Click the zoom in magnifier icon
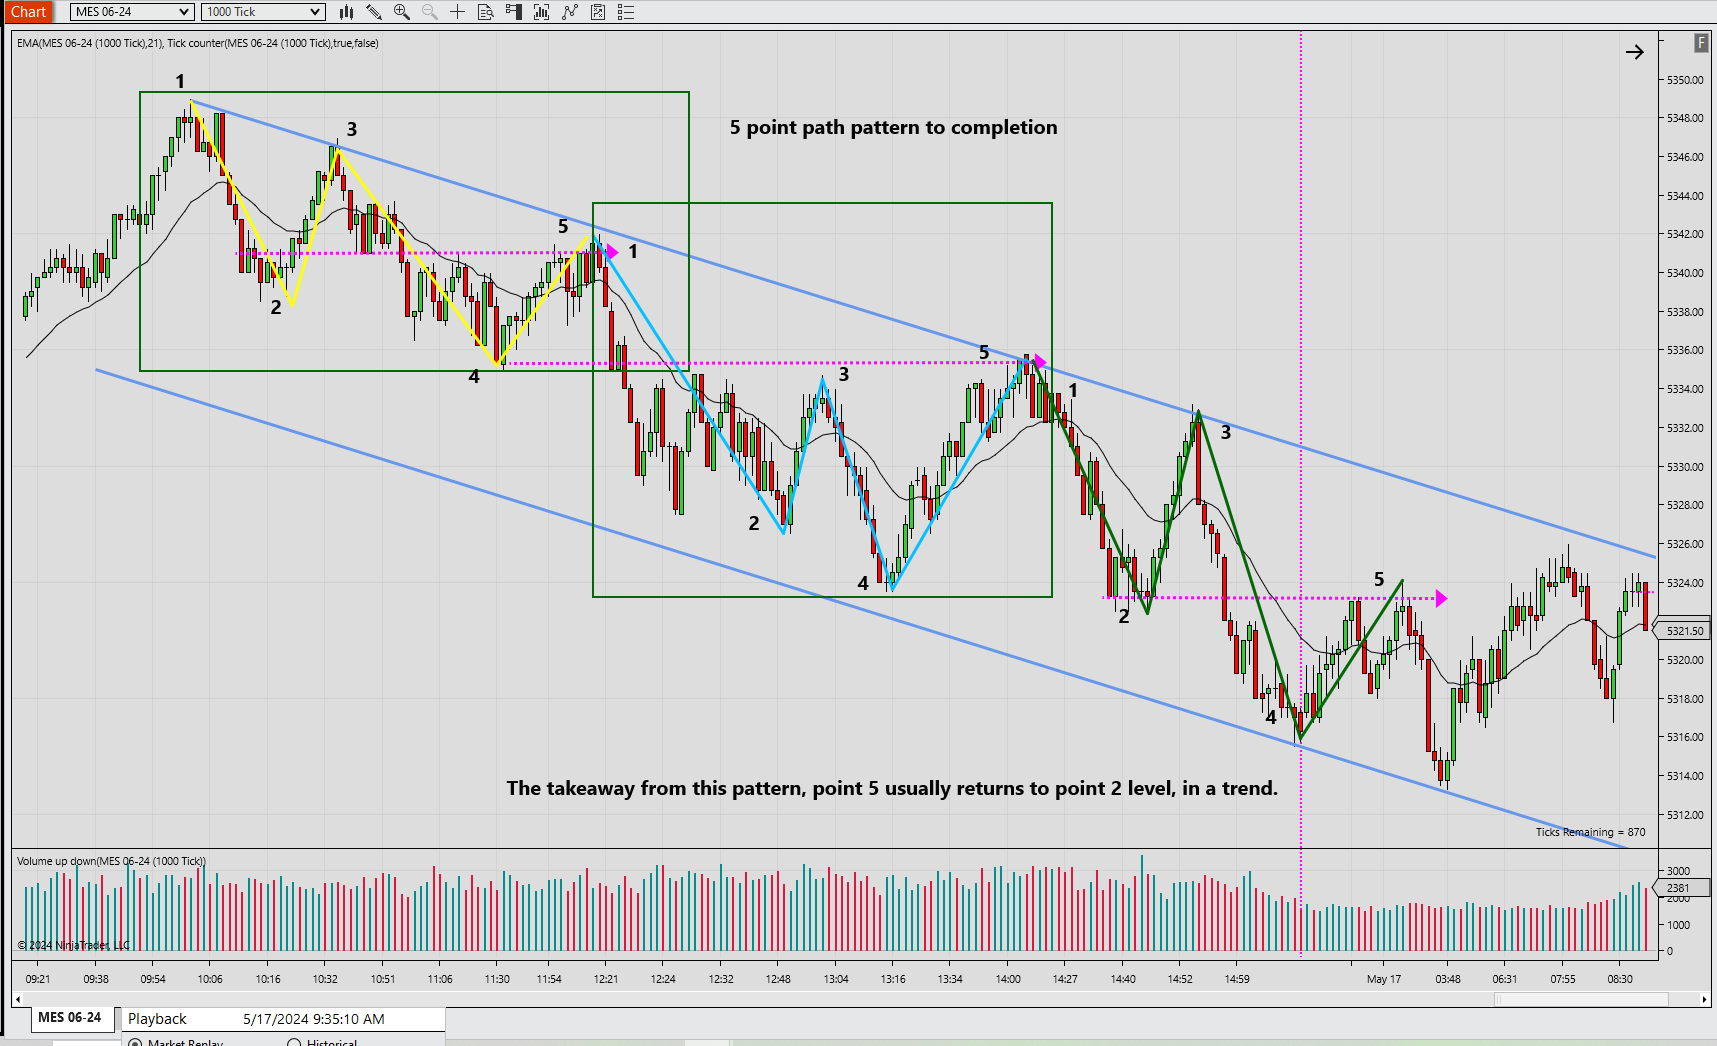 coord(402,12)
